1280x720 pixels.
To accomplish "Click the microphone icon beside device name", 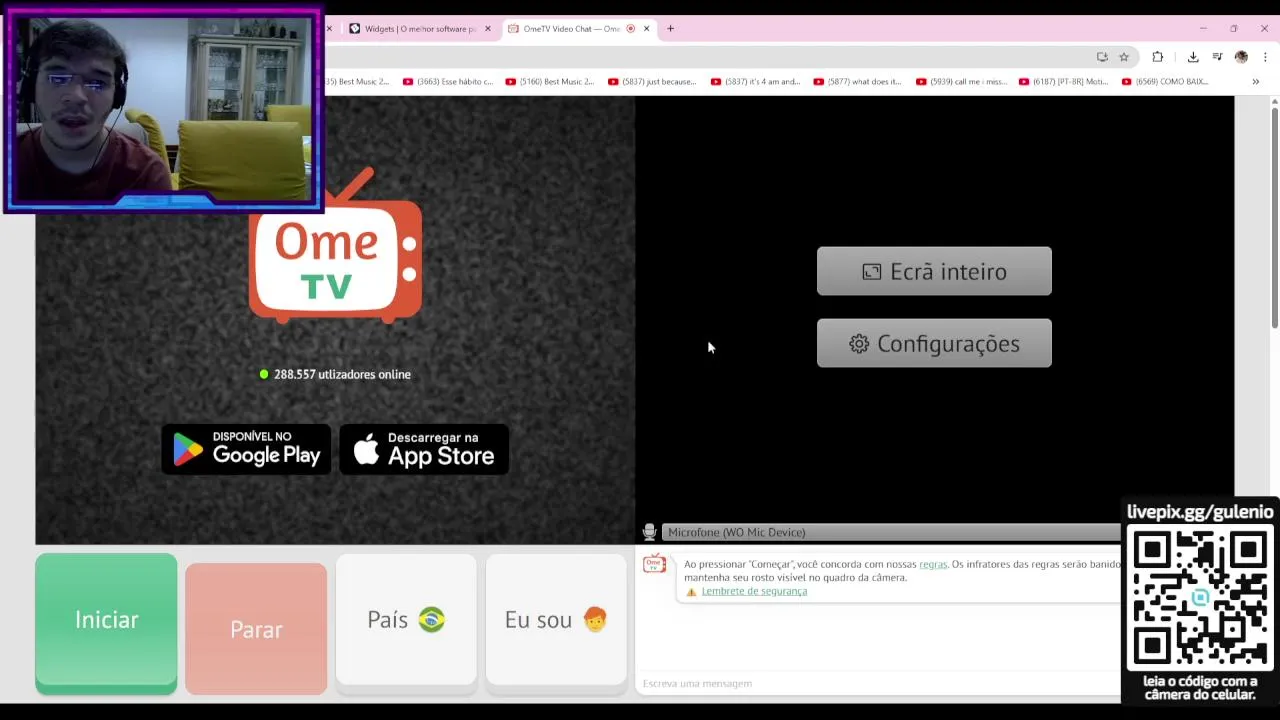I will point(649,532).
